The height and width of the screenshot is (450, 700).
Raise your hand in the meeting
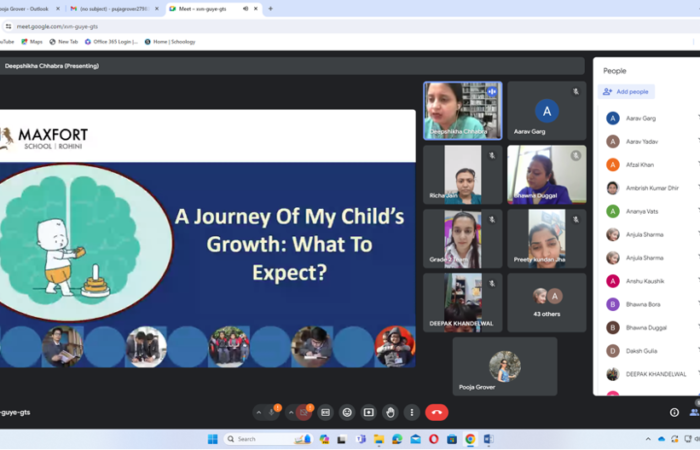click(x=389, y=412)
